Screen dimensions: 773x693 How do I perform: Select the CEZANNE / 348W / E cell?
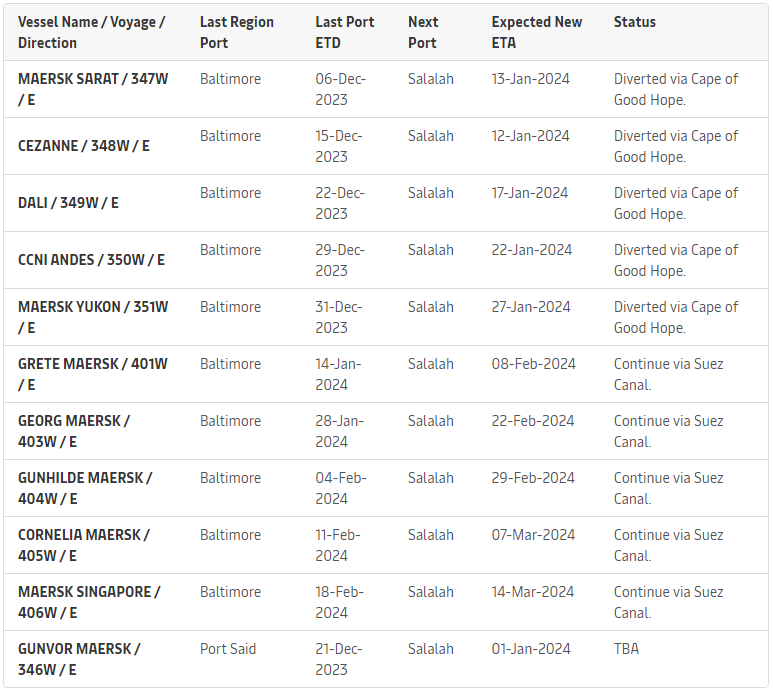click(x=84, y=146)
